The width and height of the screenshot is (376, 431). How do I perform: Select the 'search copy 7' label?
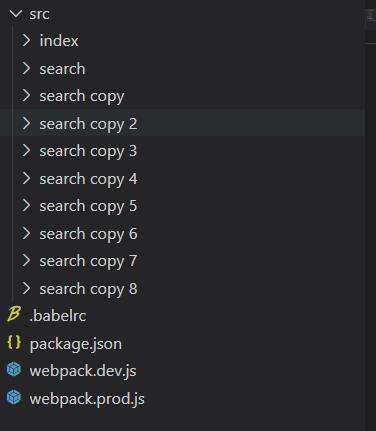pyautogui.click(x=88, y=262)
